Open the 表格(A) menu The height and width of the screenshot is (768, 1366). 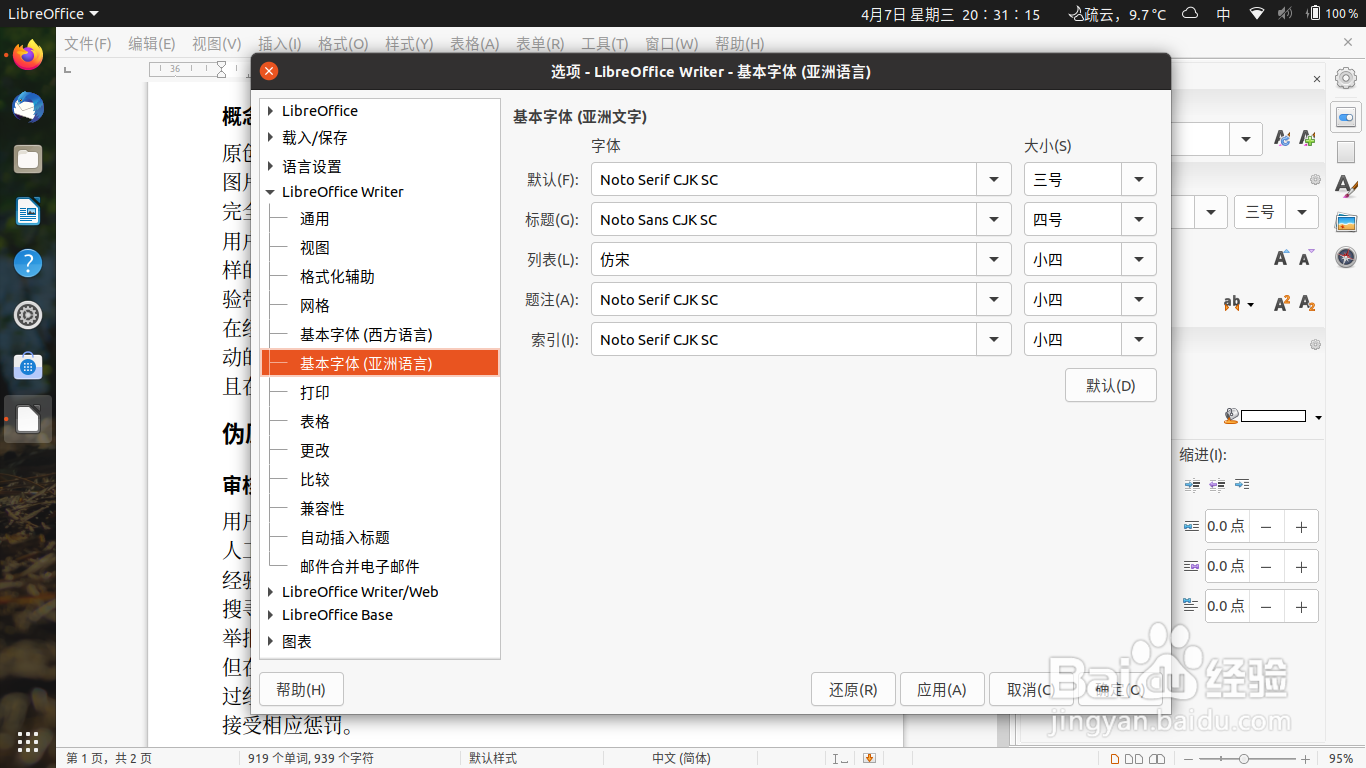[x=474, y=44]
